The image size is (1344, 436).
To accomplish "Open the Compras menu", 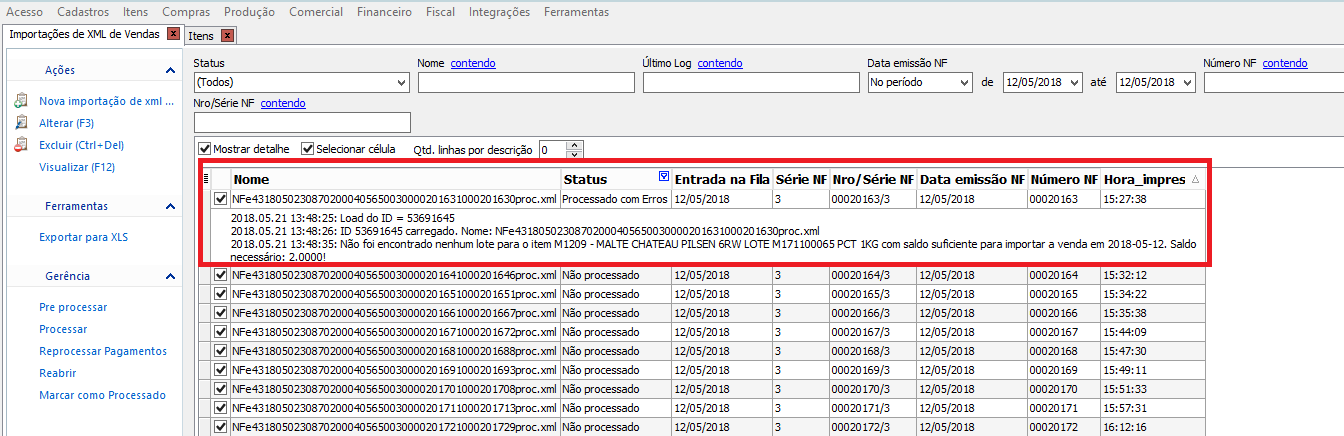I will tap(186, 12).
